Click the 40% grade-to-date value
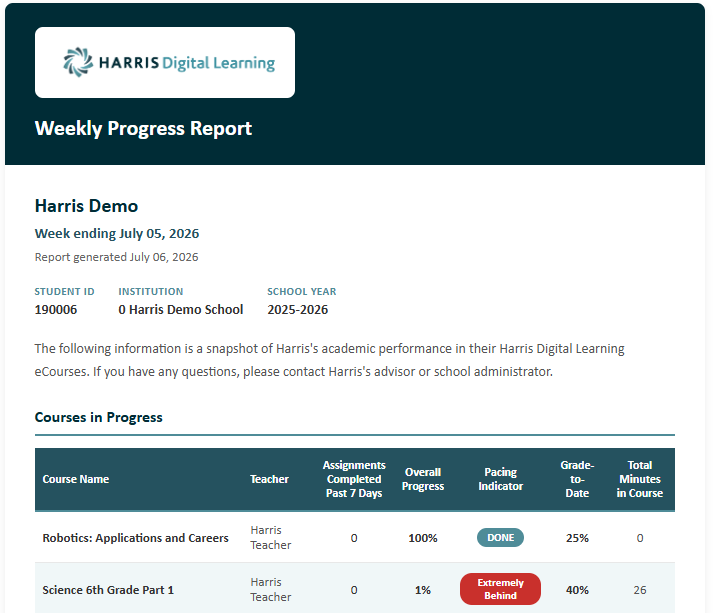This screenshot has width=715, height=613. point(577,590)
